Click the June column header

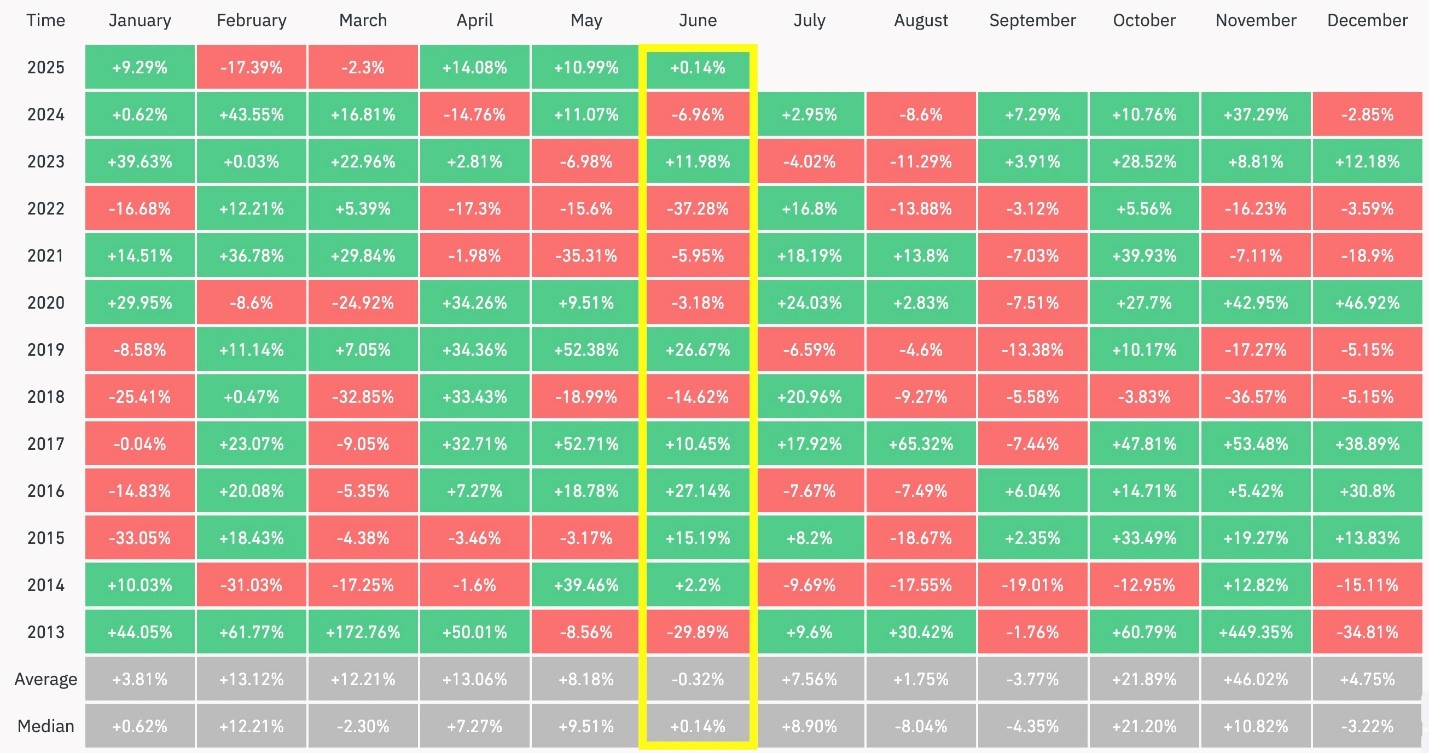[x=697, y=20]
